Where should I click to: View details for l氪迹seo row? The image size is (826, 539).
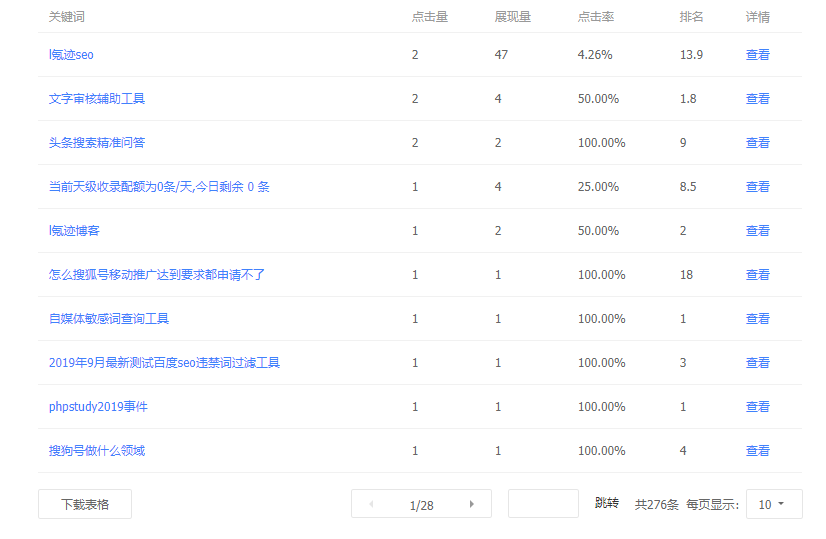pyautogui.click(x=757, y=55)
